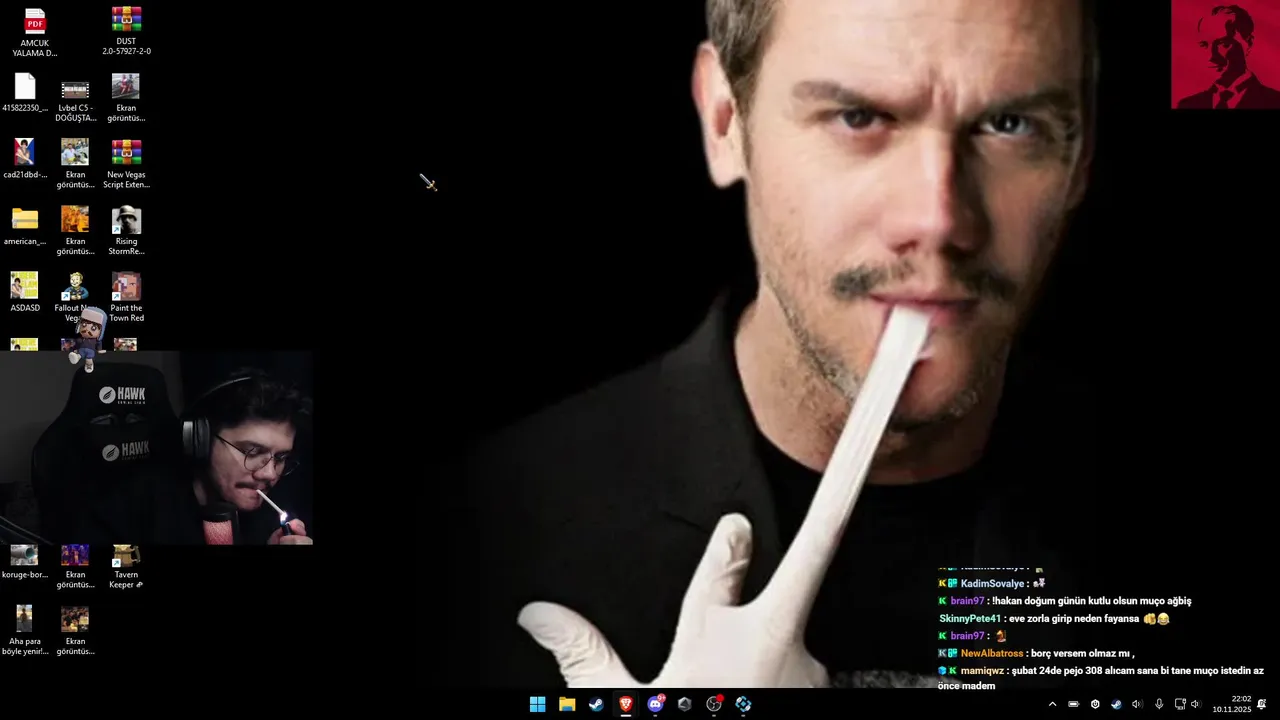The height and width of the screenshot is (720, 1280).
Task: Launch Steam from the taskbar
Action: 596,704
